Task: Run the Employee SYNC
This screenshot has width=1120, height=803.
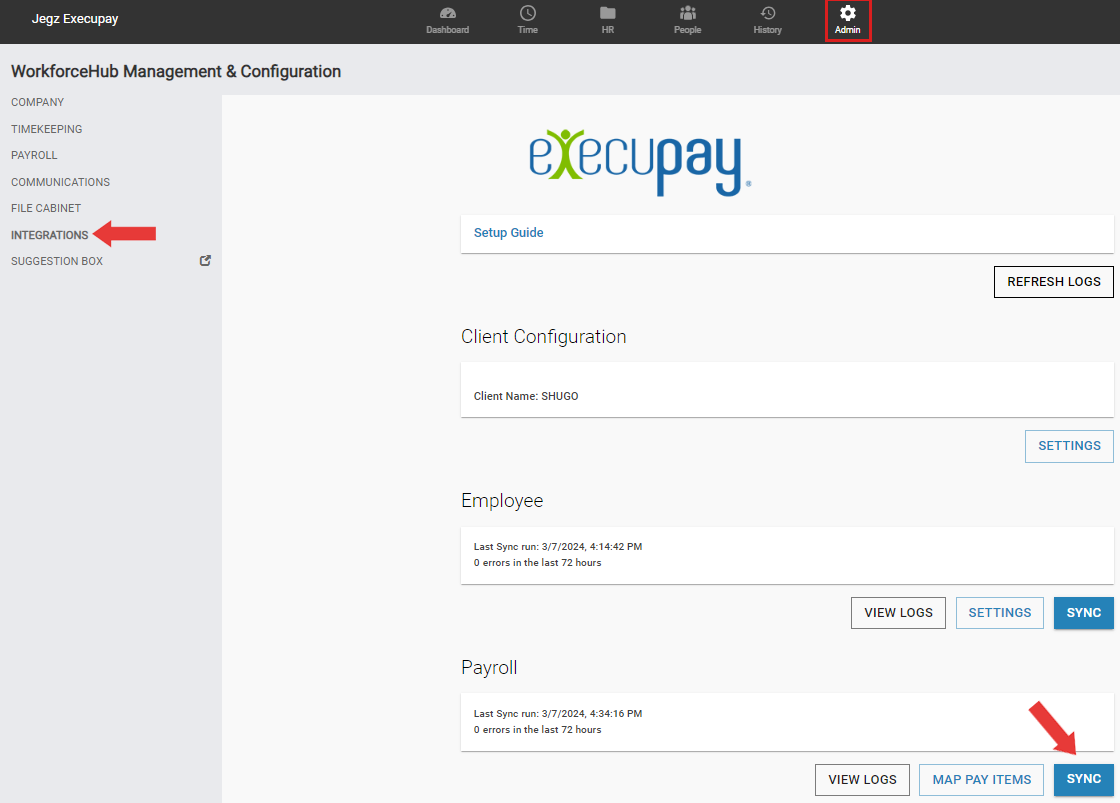Action: 1083,612
